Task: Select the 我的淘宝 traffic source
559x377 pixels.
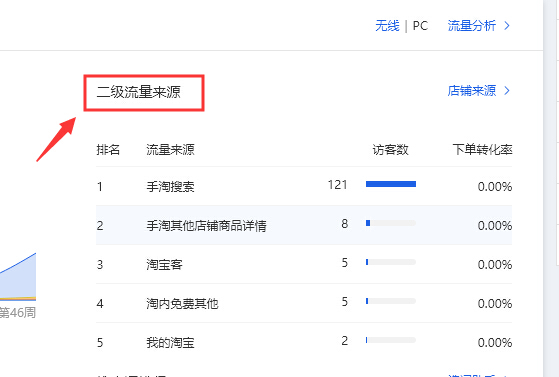Action: coord(170,342)
